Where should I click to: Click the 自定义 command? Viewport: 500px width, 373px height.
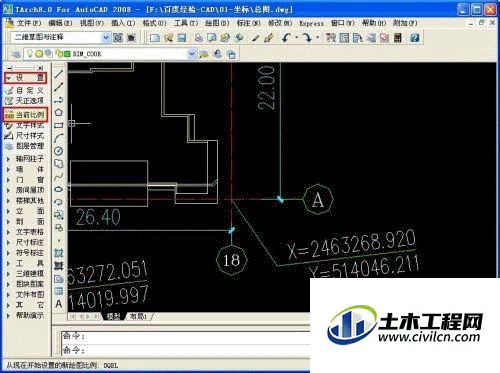(x=25, y=90)
